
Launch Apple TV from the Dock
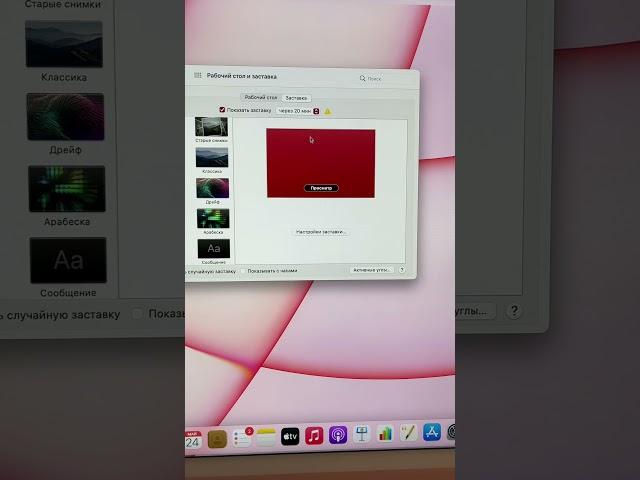290,436
